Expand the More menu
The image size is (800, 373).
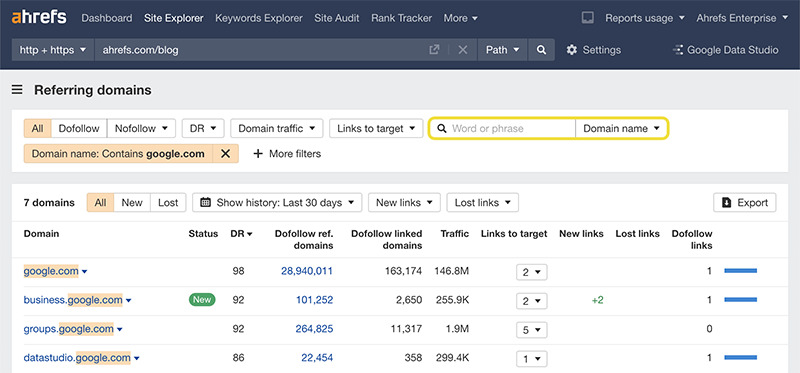point(461,18)
